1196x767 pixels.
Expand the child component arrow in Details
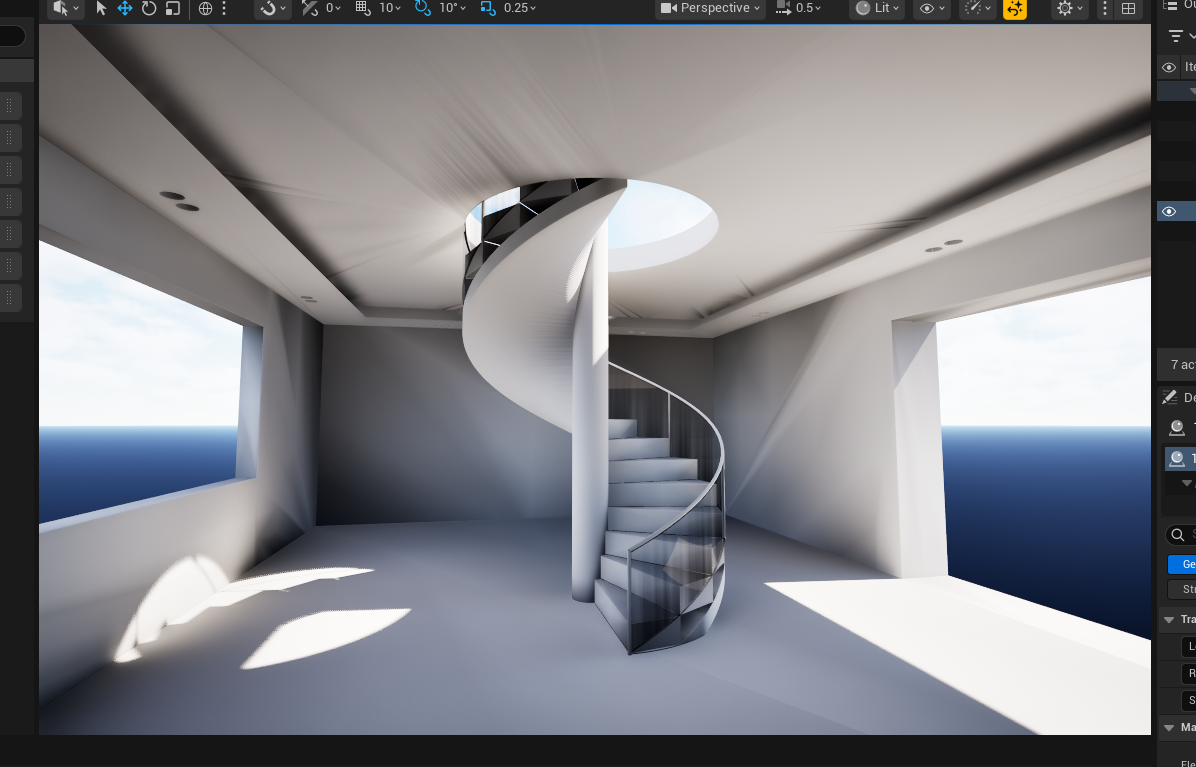pos(1186,483)
